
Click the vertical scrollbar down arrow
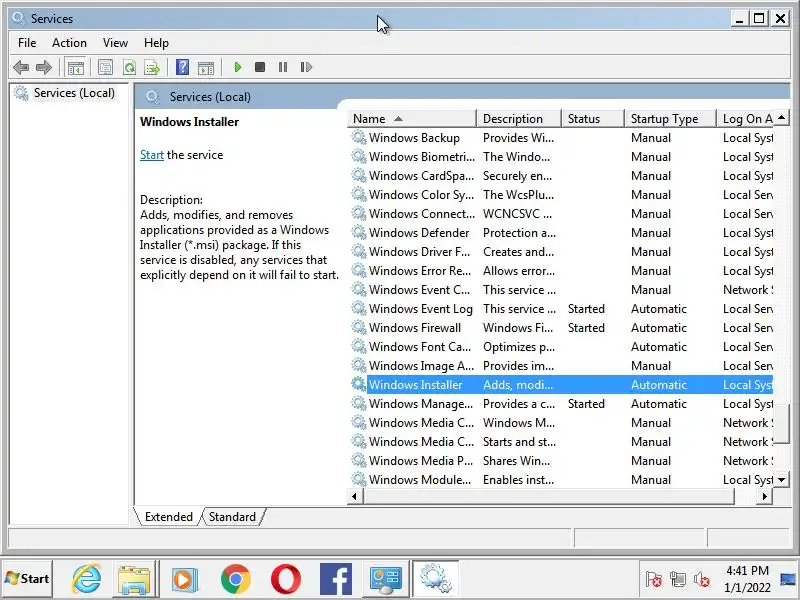coord(782,480)
